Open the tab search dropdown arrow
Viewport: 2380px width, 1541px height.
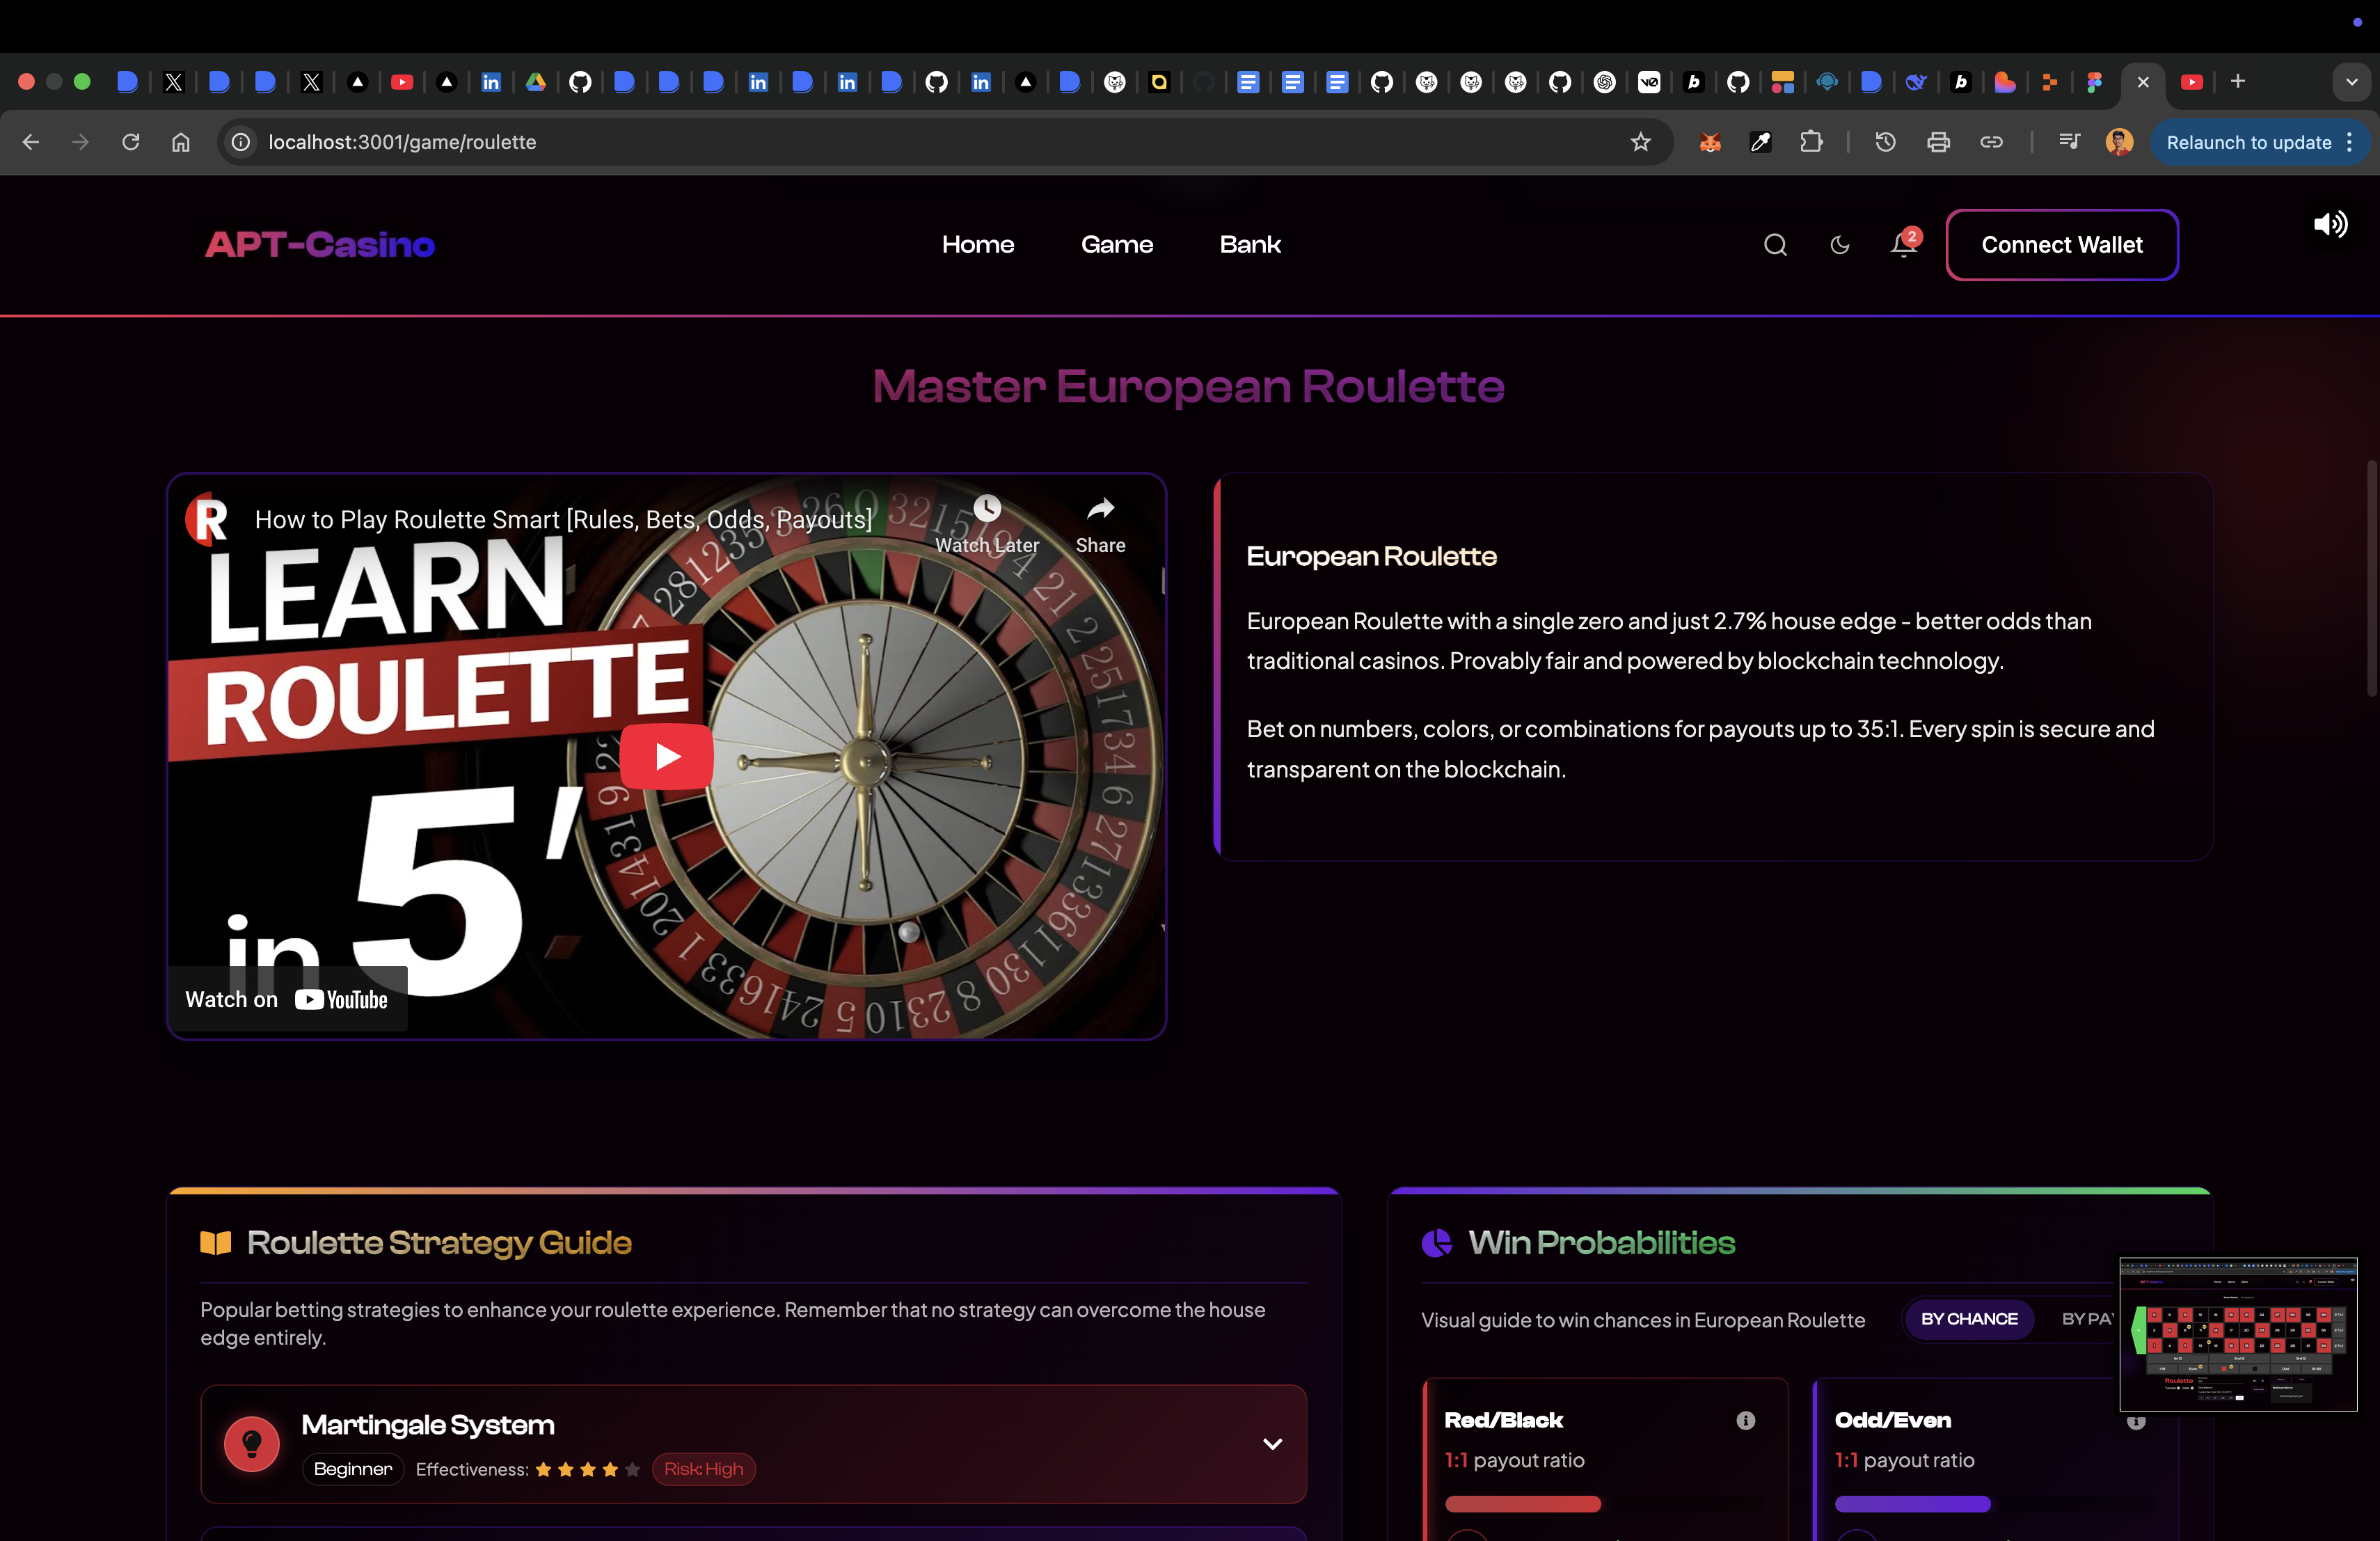[2351, 82]
